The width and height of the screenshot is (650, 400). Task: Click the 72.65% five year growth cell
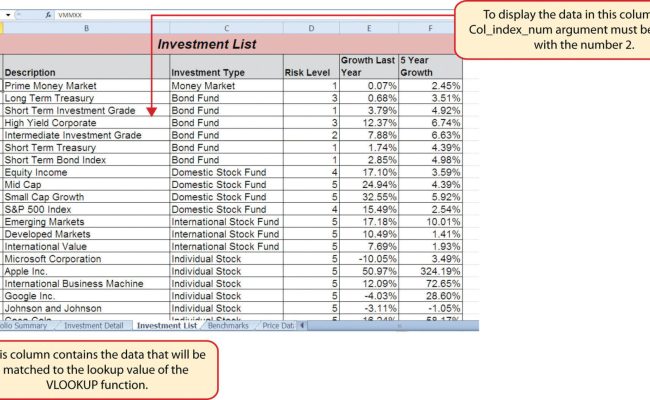430,284
